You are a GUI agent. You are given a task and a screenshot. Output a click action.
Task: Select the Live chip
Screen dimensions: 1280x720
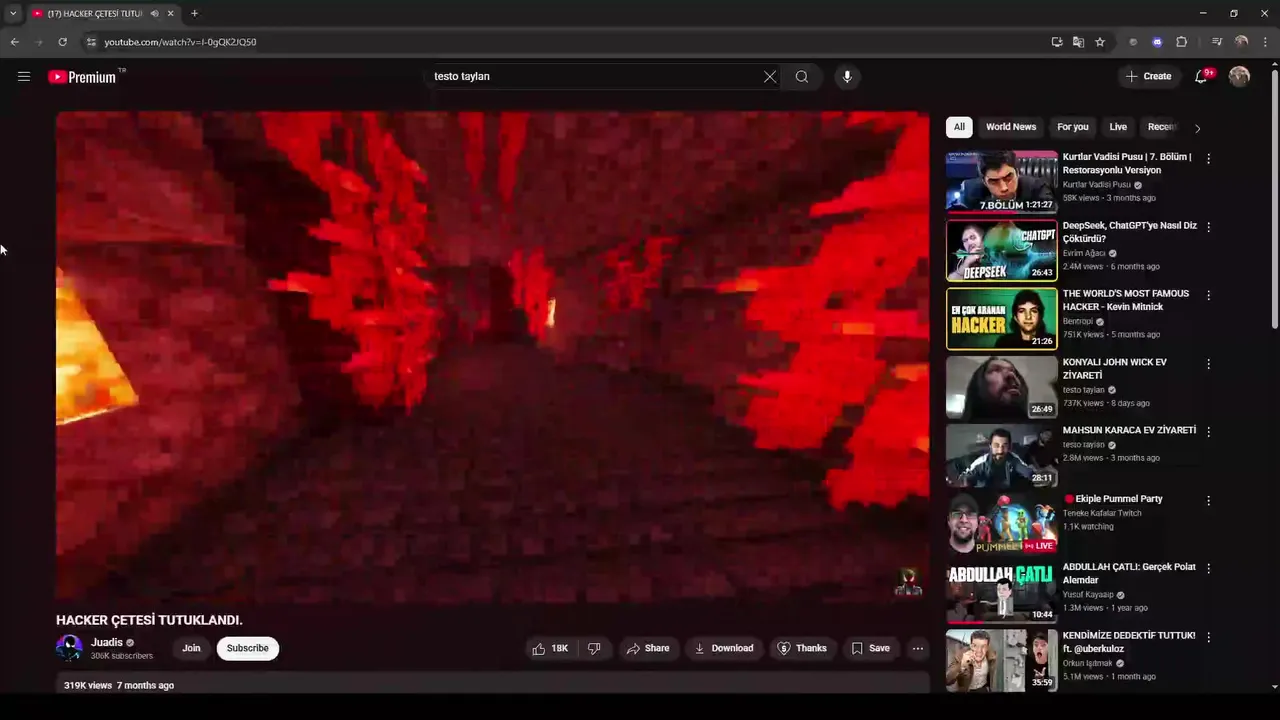1118,127
